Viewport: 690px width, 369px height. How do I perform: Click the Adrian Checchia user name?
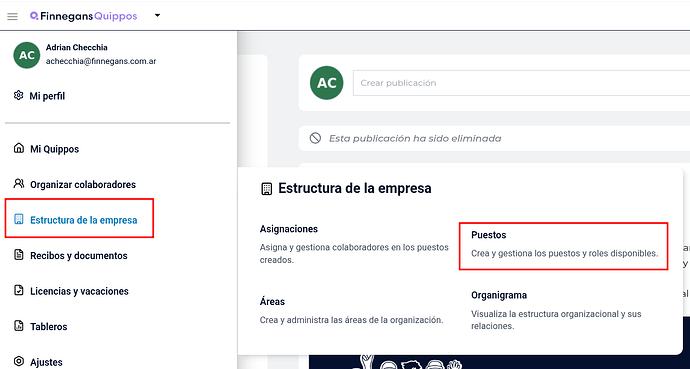(x=77, y=47)
